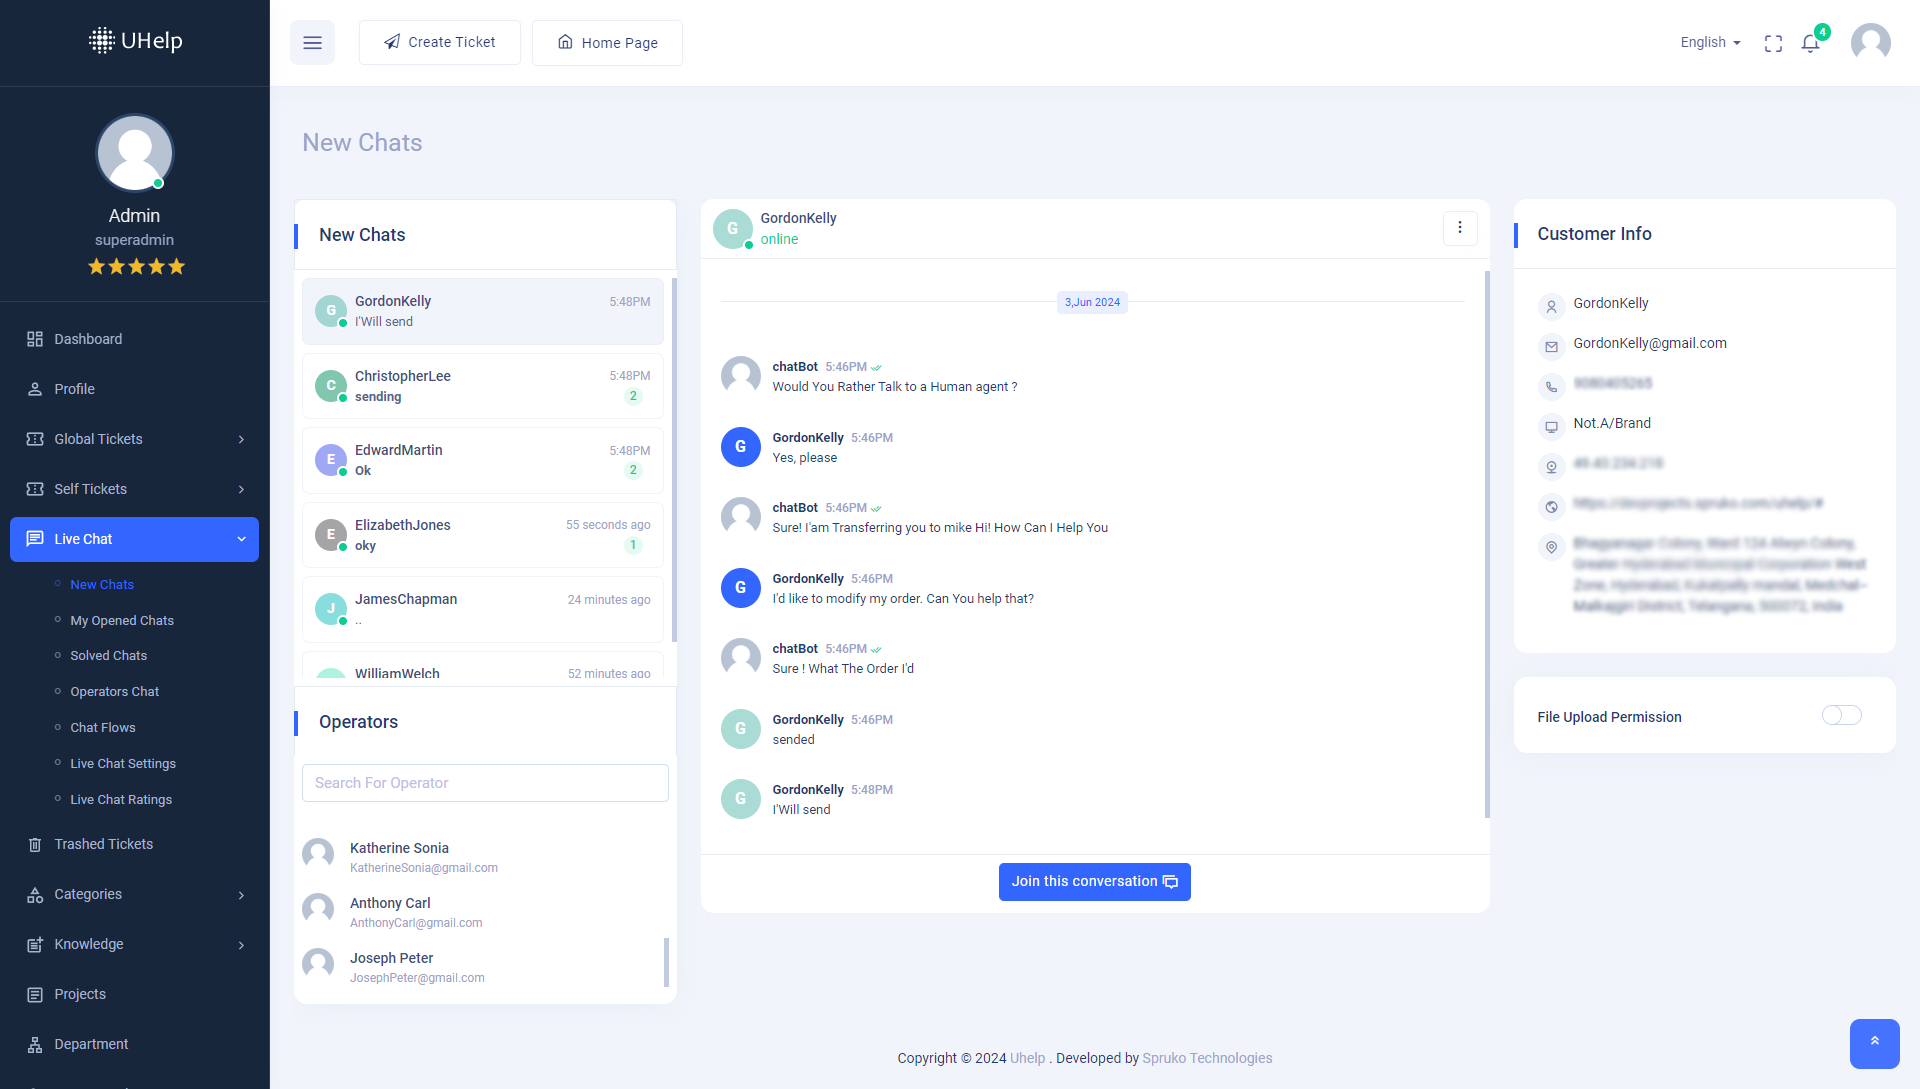This screenshot has width=1920, height=1089.
Task: Go to My Opened Chats
Action: 122,620
